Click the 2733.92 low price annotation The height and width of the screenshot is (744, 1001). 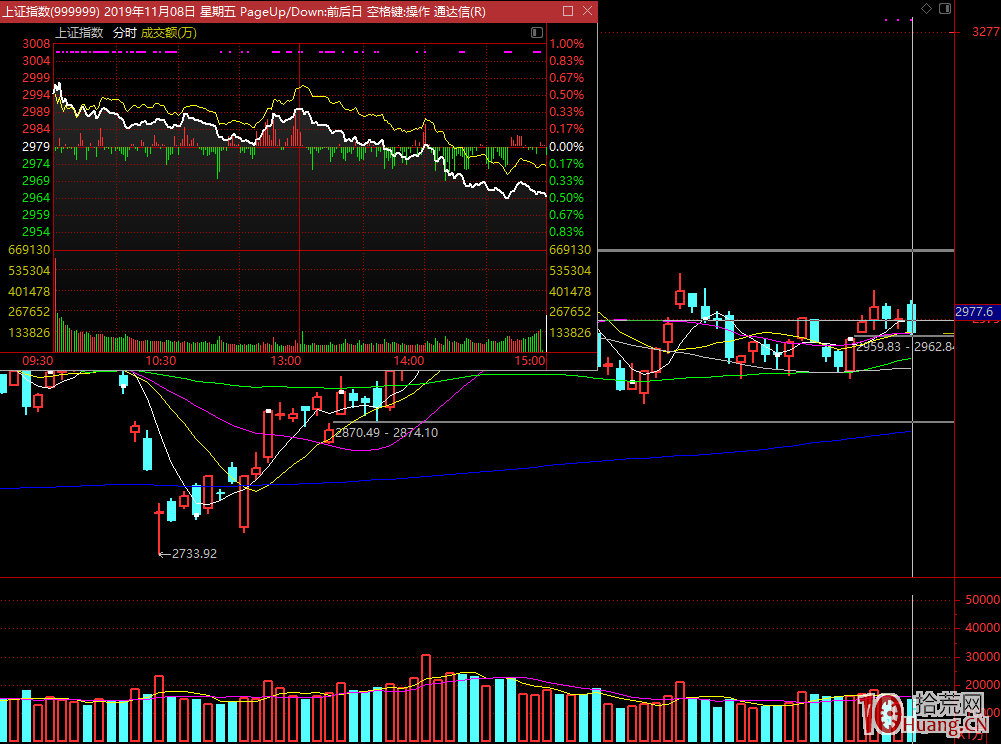195,554
